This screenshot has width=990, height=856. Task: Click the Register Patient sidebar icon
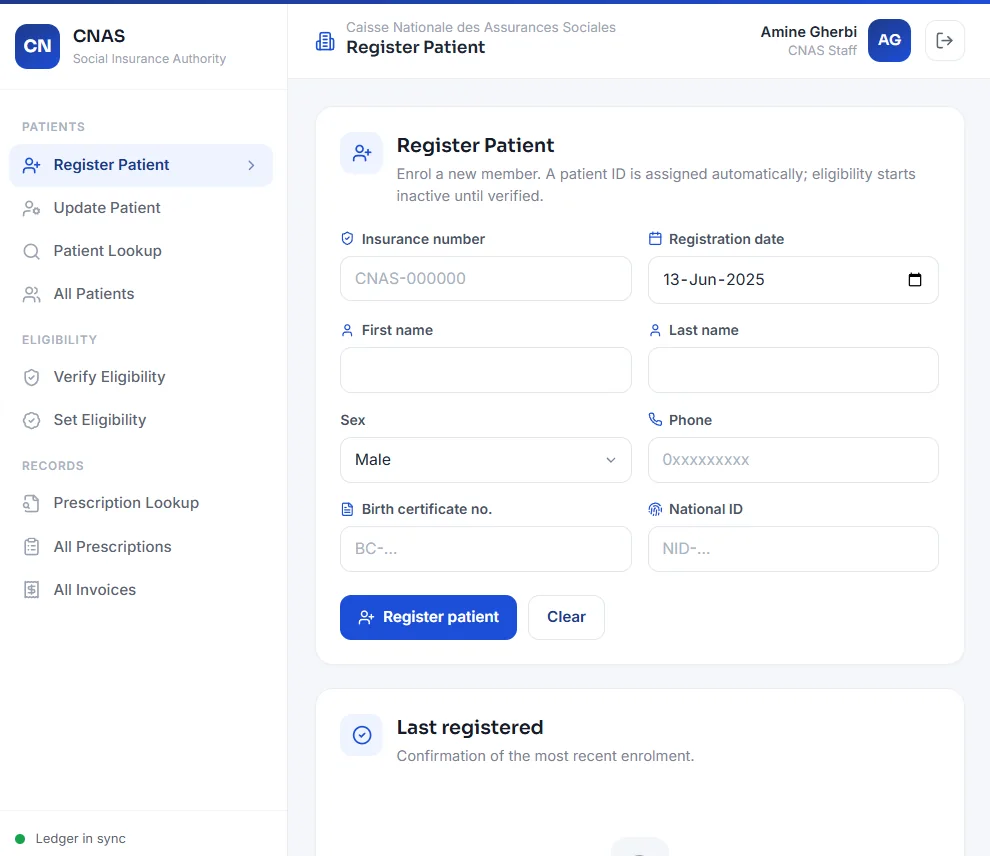pos(32,165)
